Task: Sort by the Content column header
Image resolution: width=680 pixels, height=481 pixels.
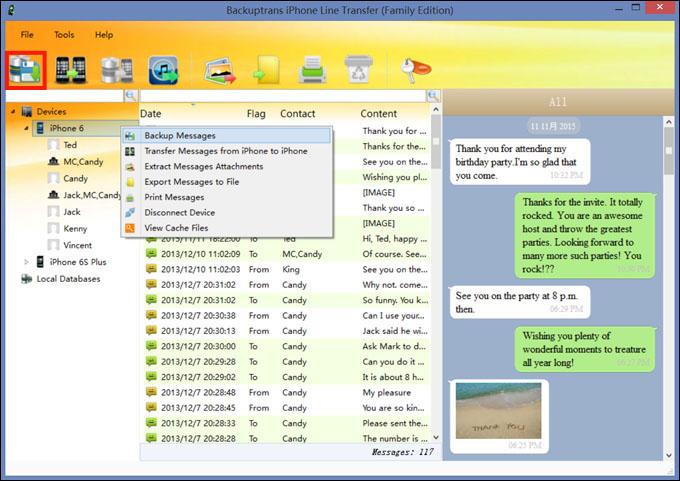Action: coord(379,114)
